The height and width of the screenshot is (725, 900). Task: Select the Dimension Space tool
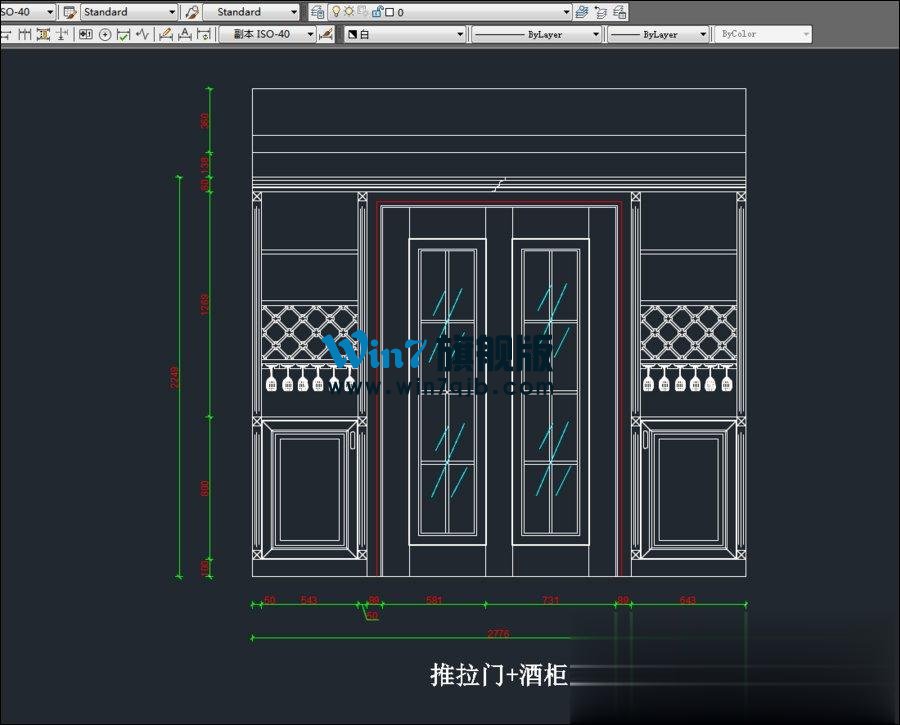pyautogui.click(x=43, y=34)
